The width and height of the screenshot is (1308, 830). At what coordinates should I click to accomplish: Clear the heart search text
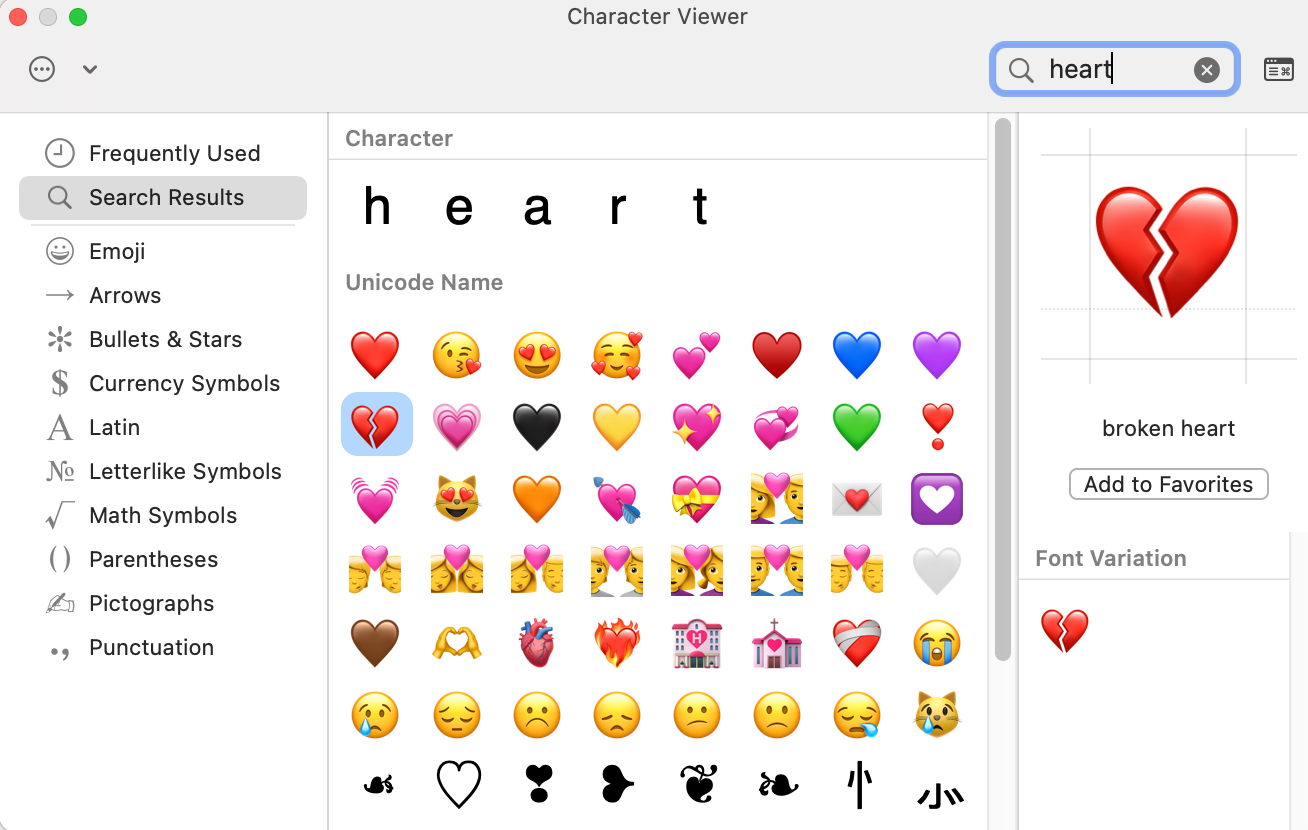pyautogui.click(x=1207, y=69)
